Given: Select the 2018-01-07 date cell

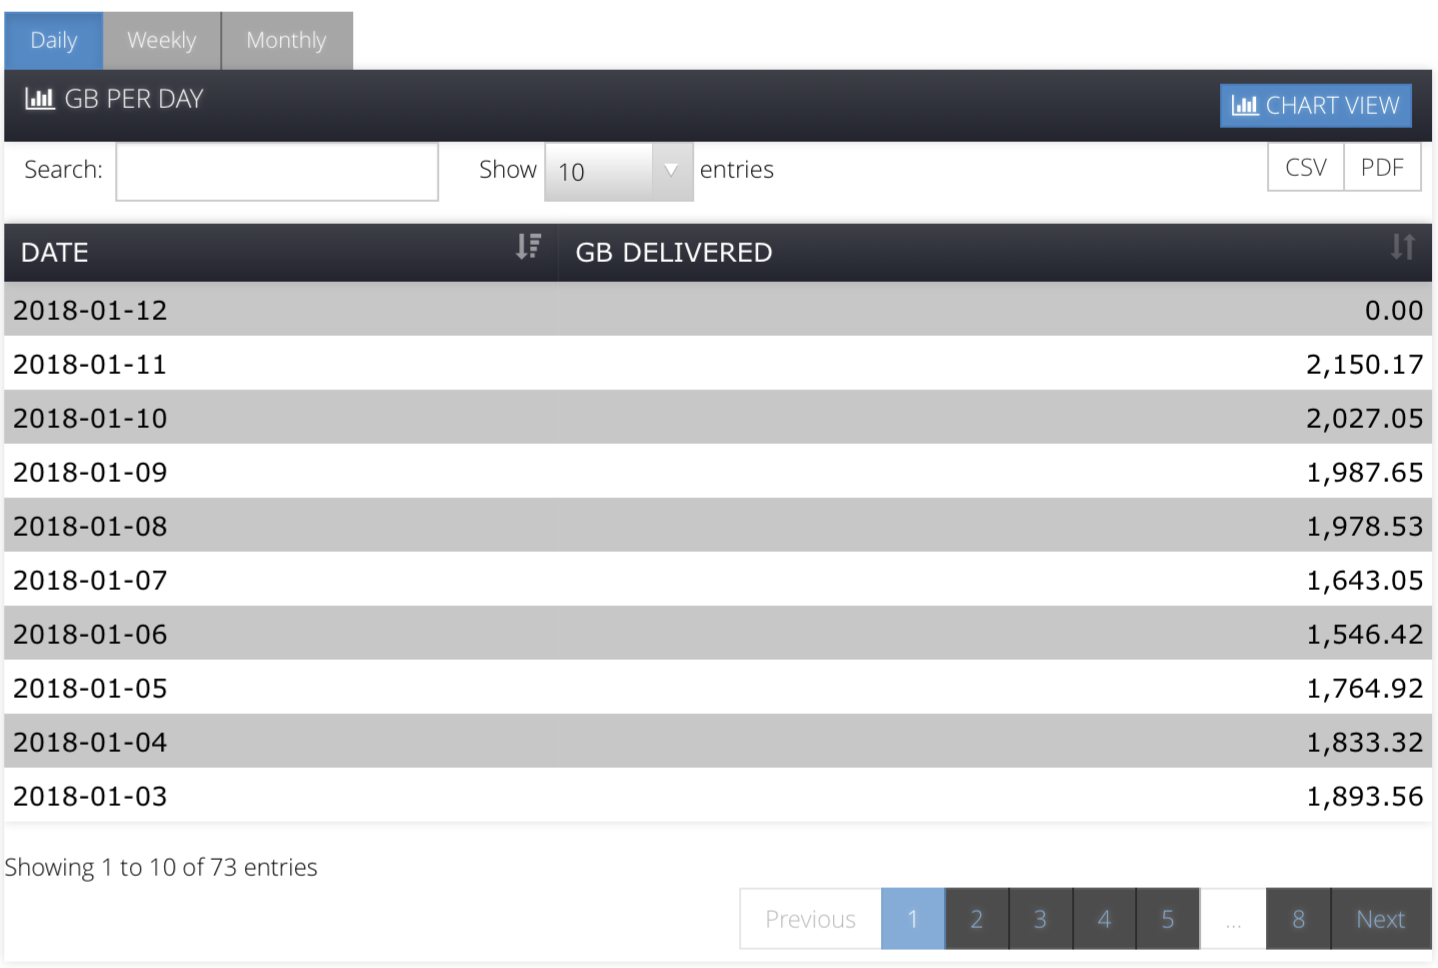Looking at the screenshot, I should [280, 579].
